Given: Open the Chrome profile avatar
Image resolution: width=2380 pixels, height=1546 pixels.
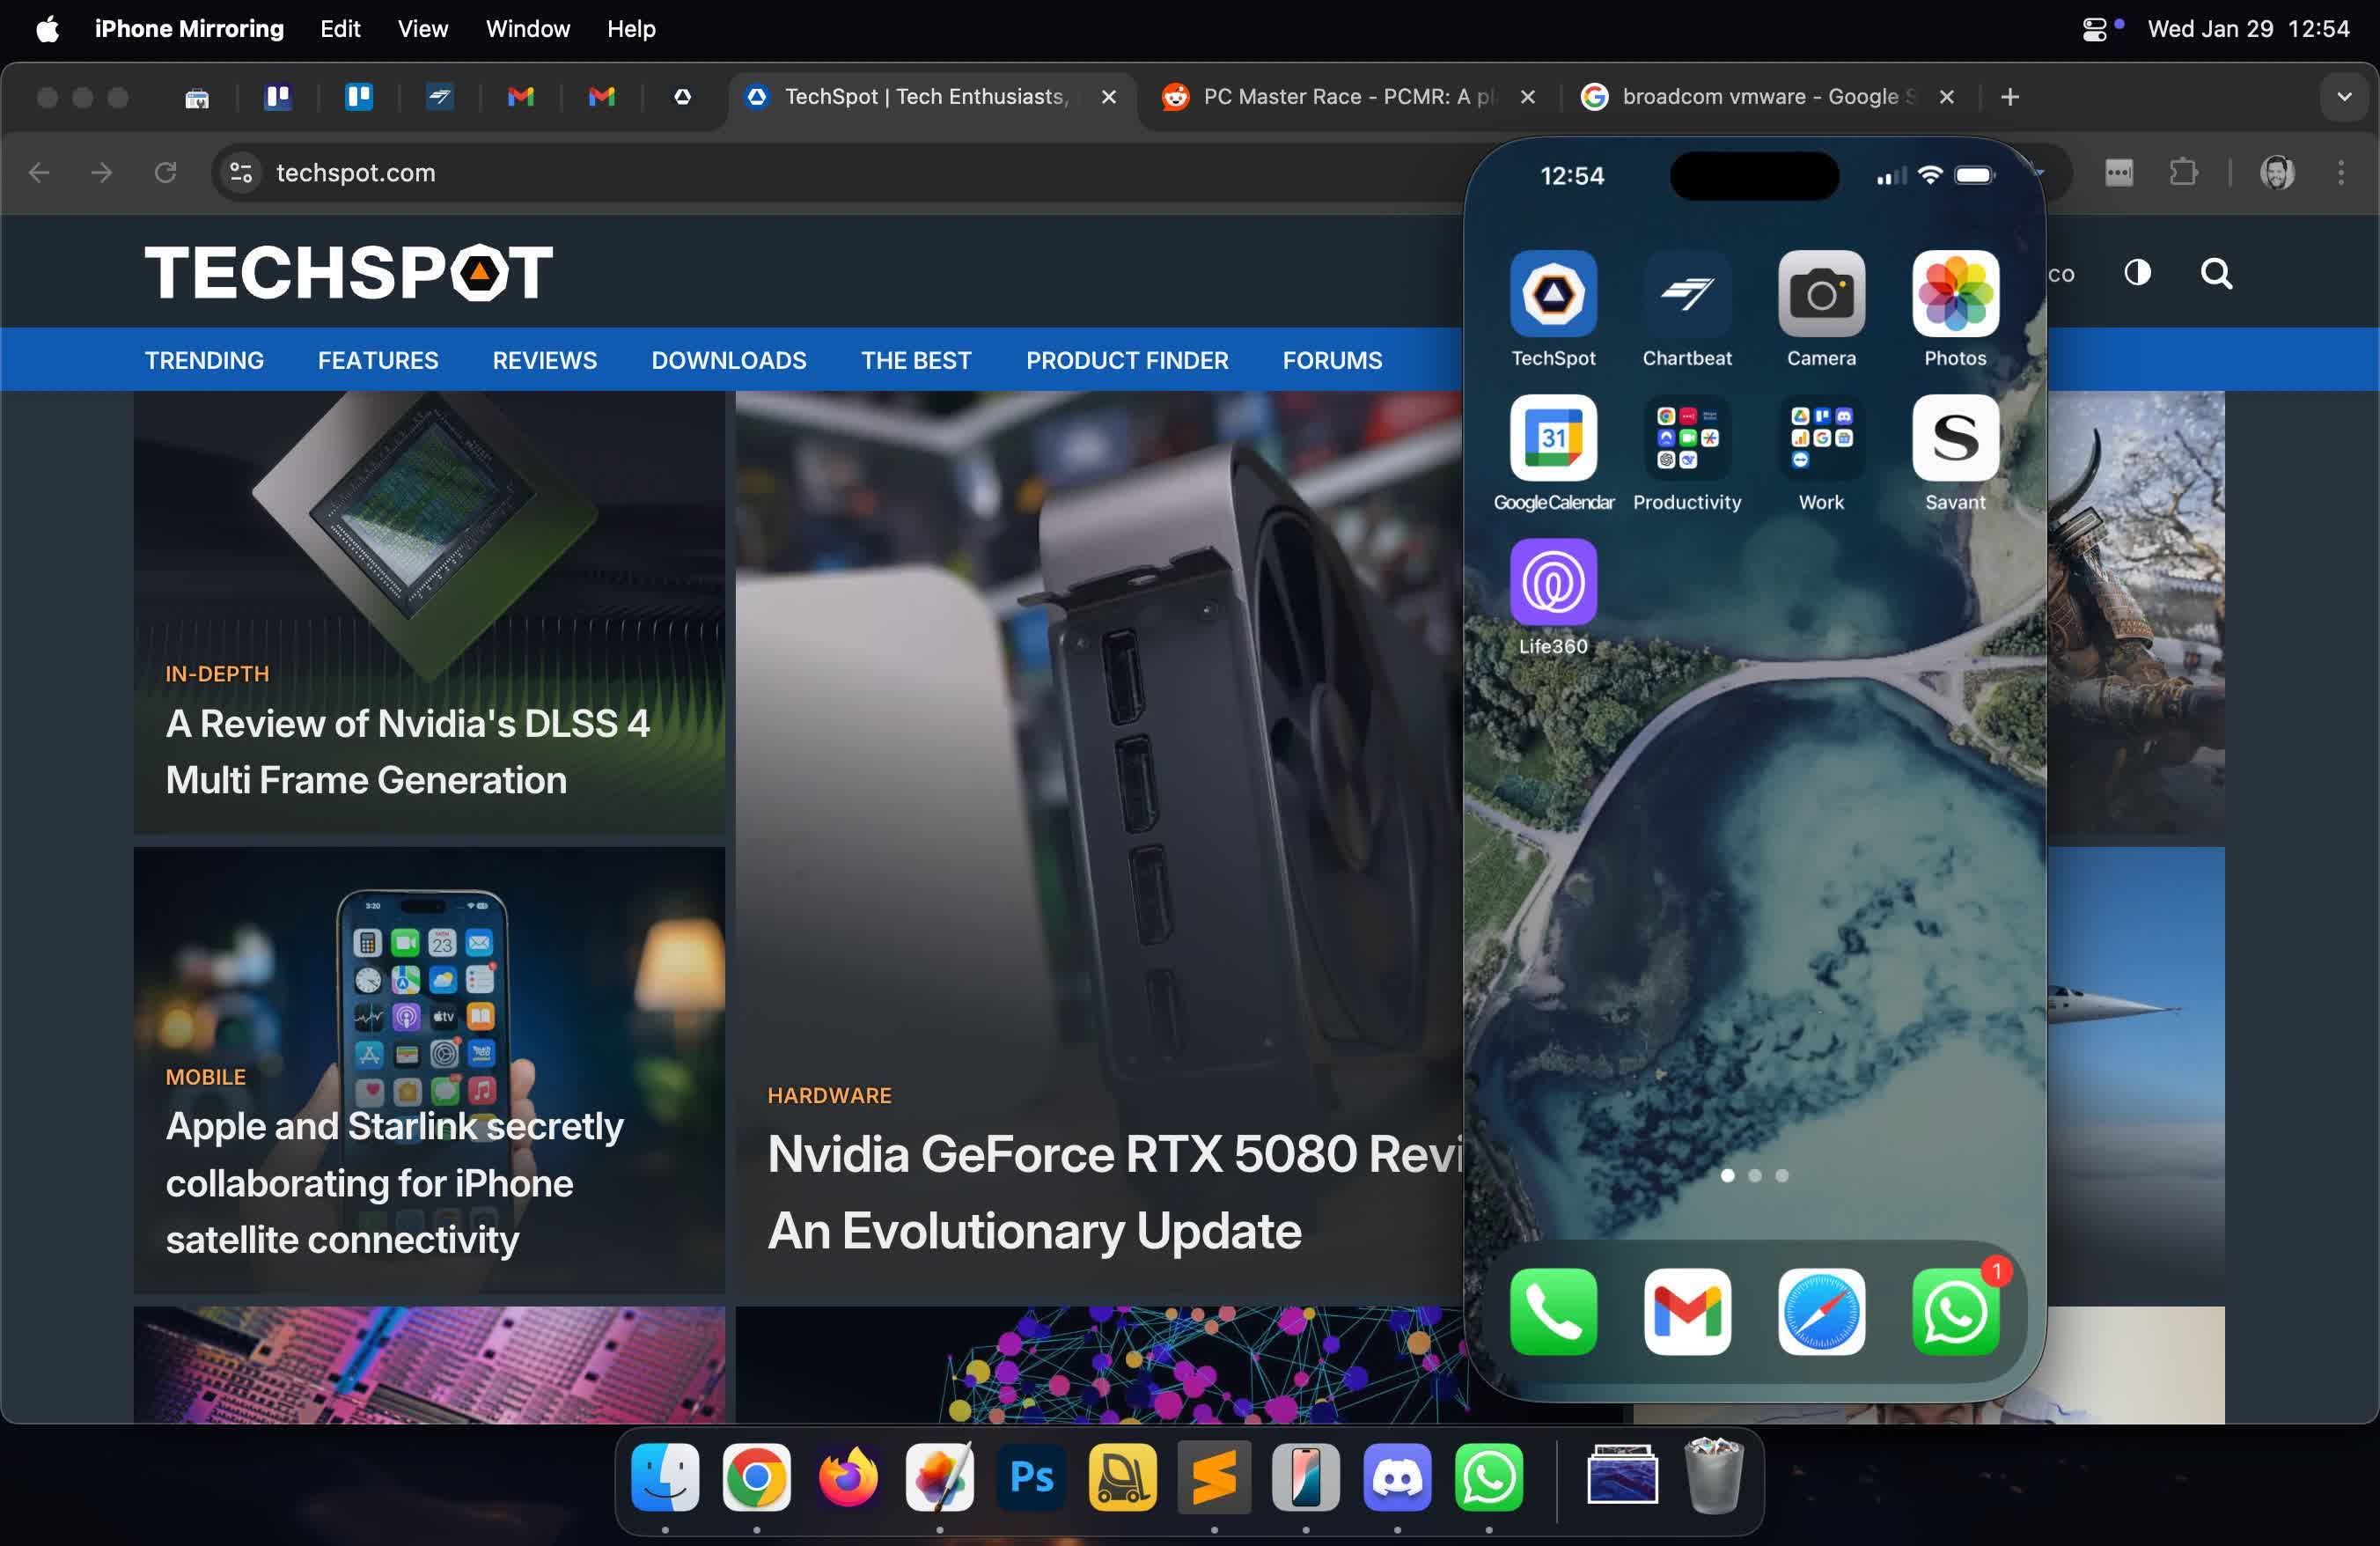Looking at the screenshot, I should click(x=2277, y=173).
